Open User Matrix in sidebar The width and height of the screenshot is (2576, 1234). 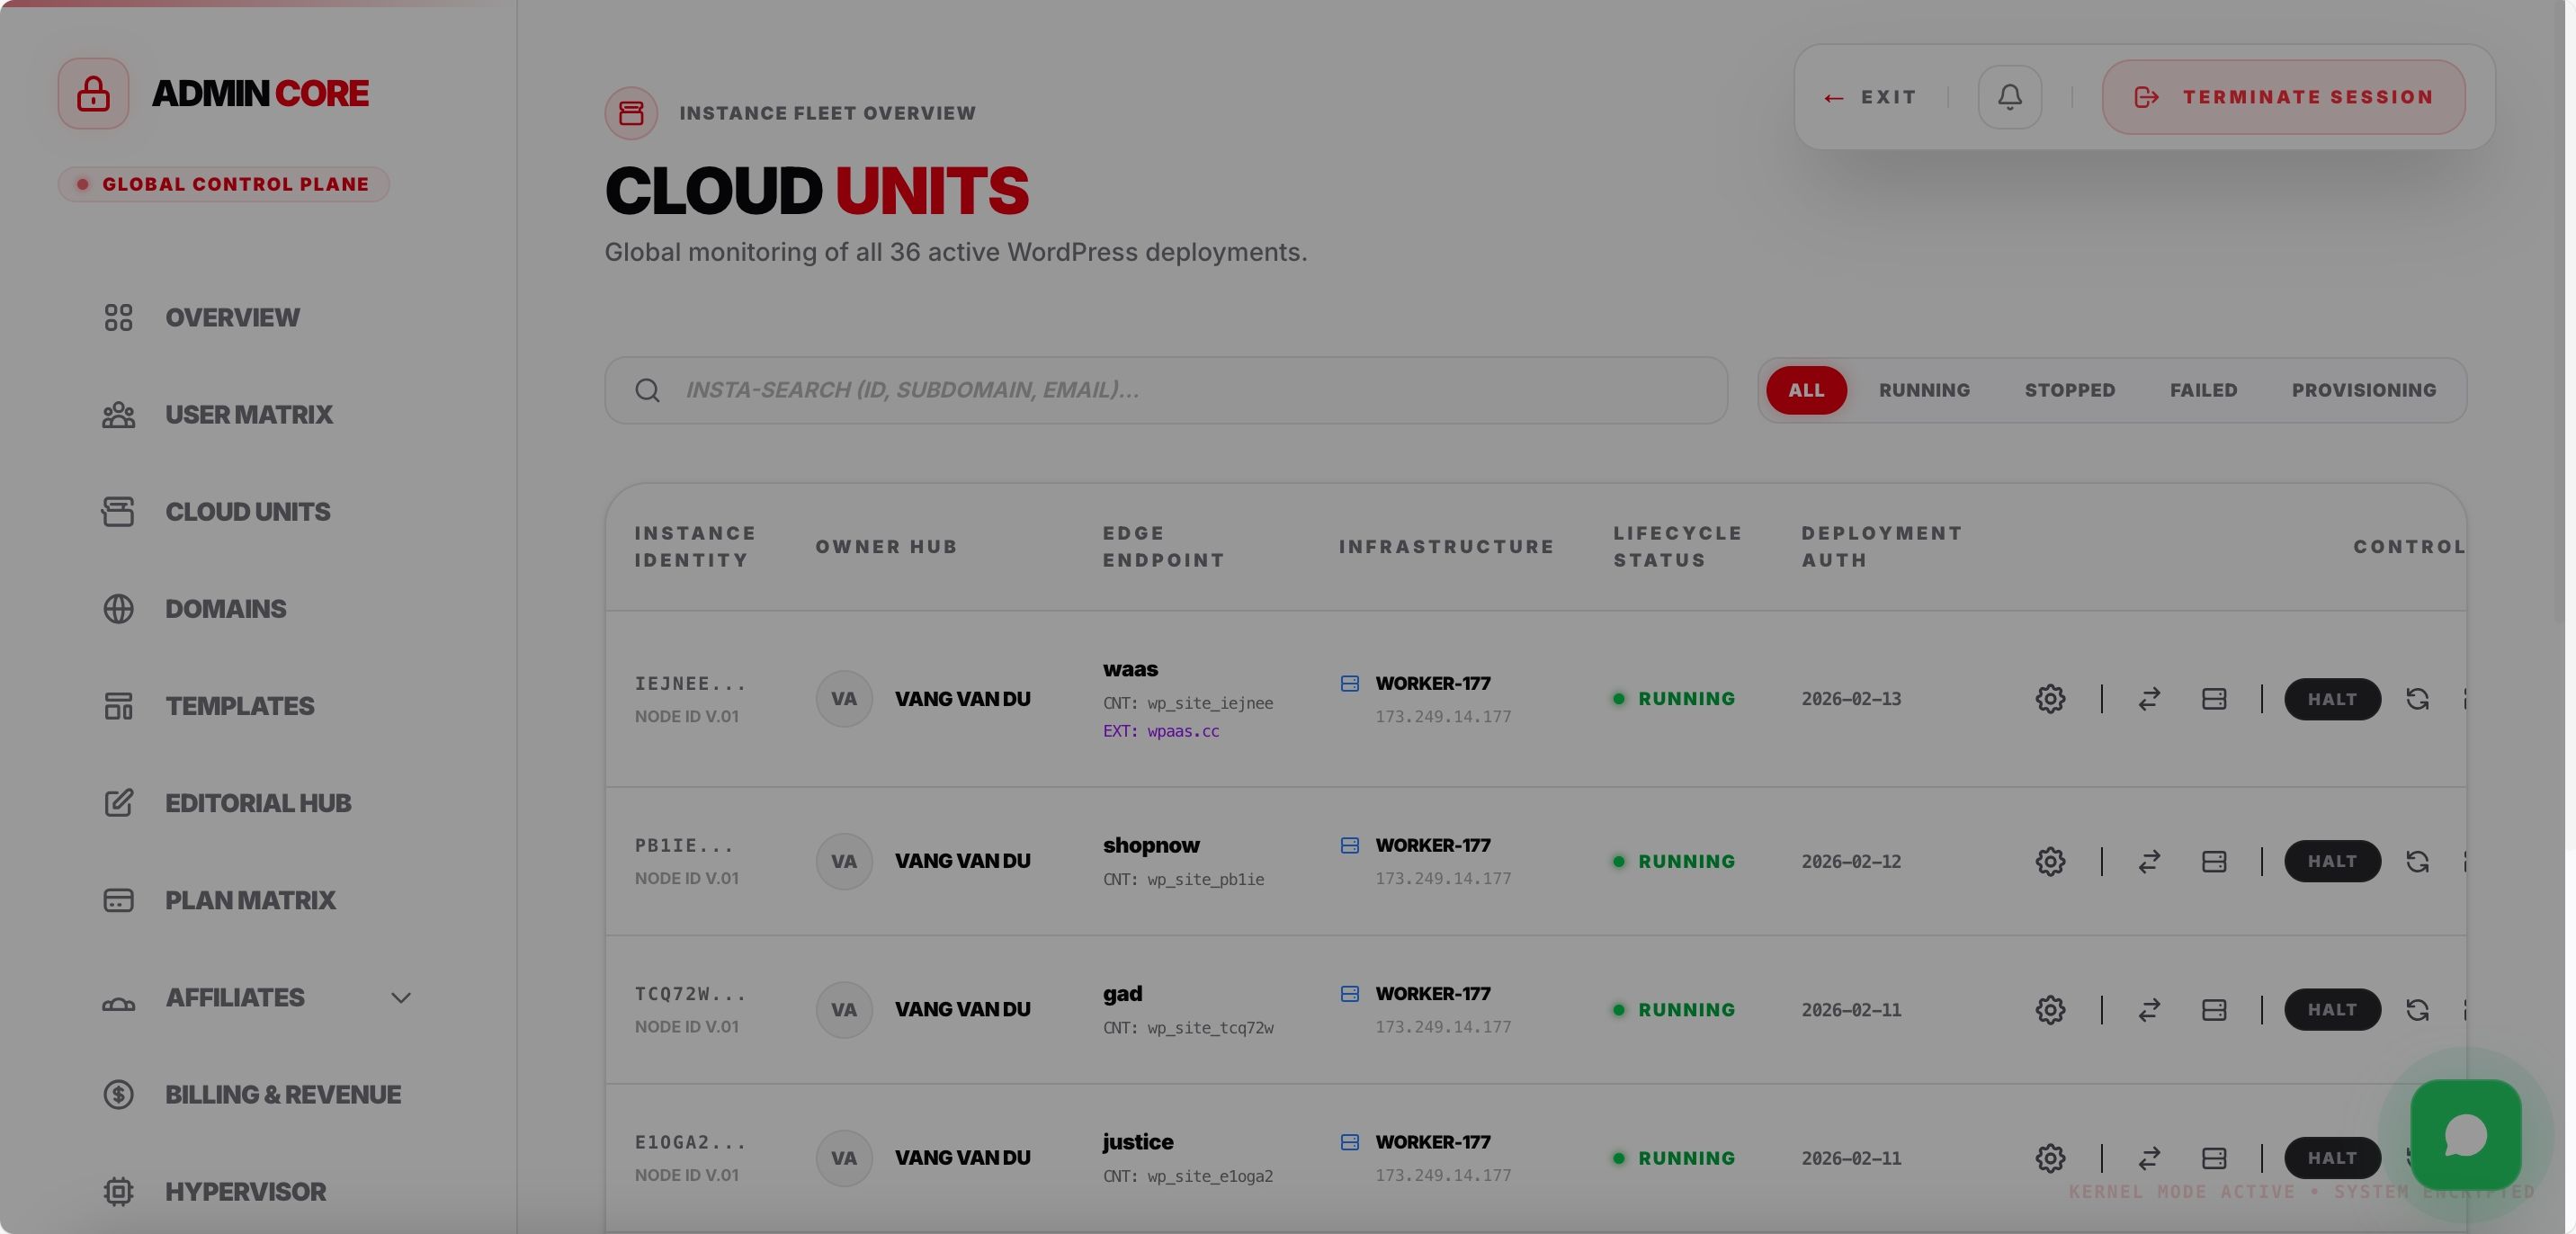(248, 415)
